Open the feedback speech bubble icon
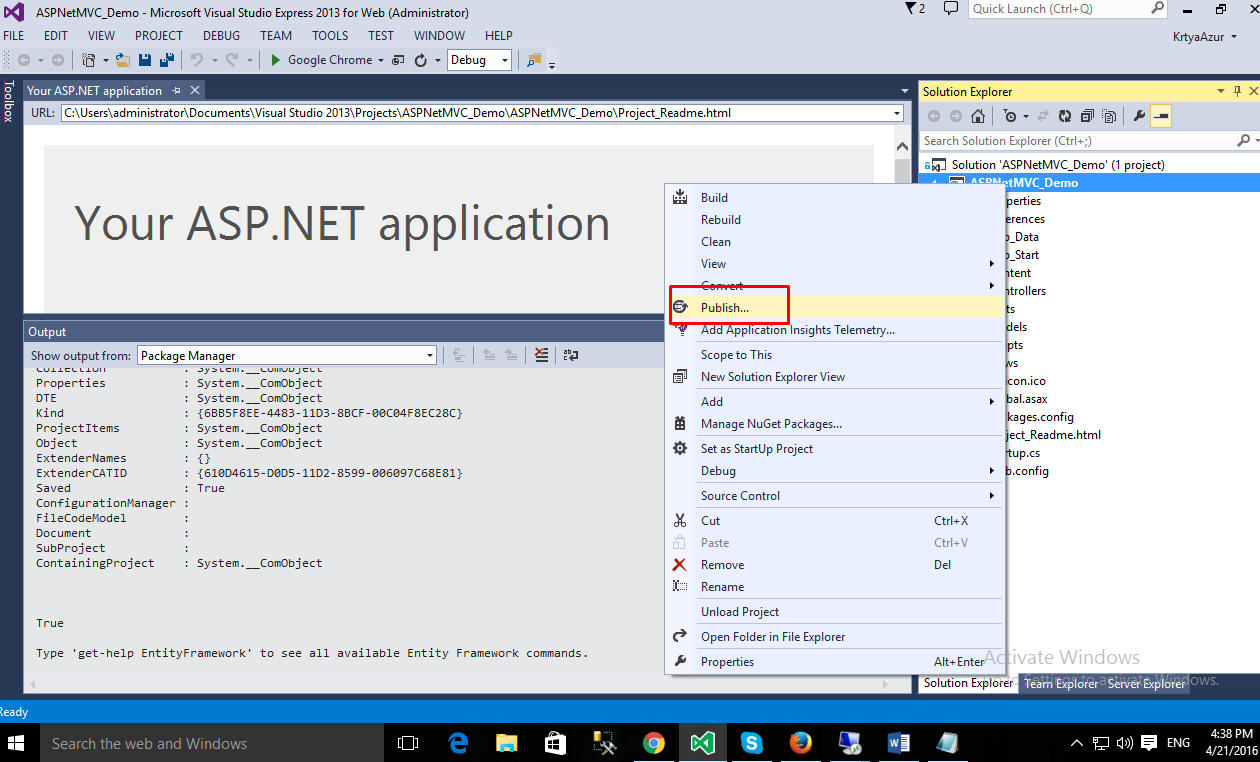The width and height of the screenshot is (1260, 762). 951,8
